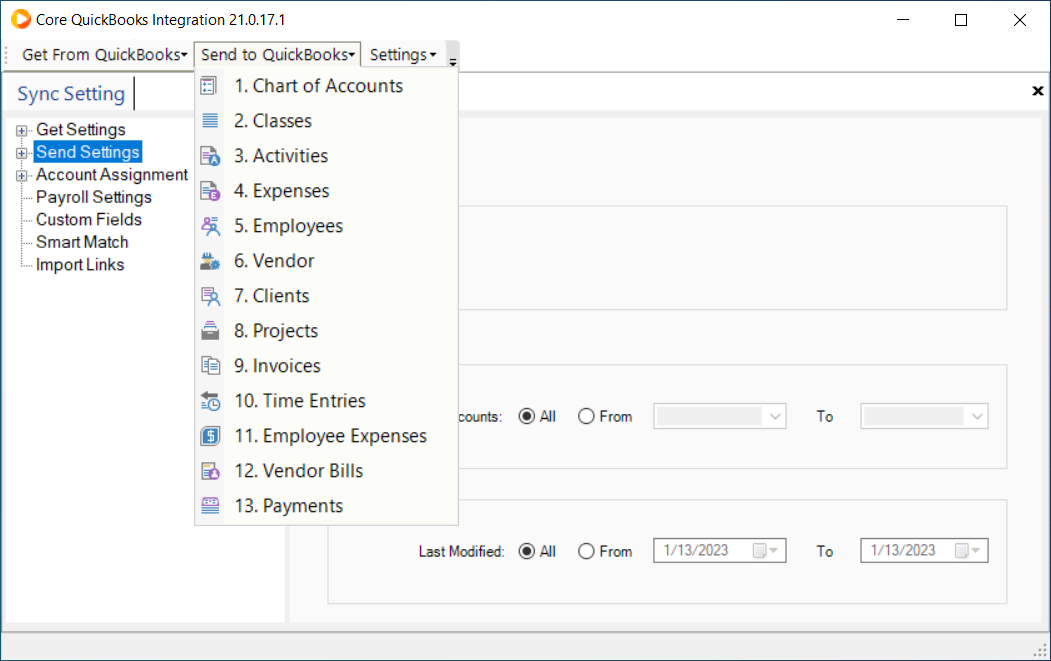Select All radio button for Last Modified

pos(528,551)
